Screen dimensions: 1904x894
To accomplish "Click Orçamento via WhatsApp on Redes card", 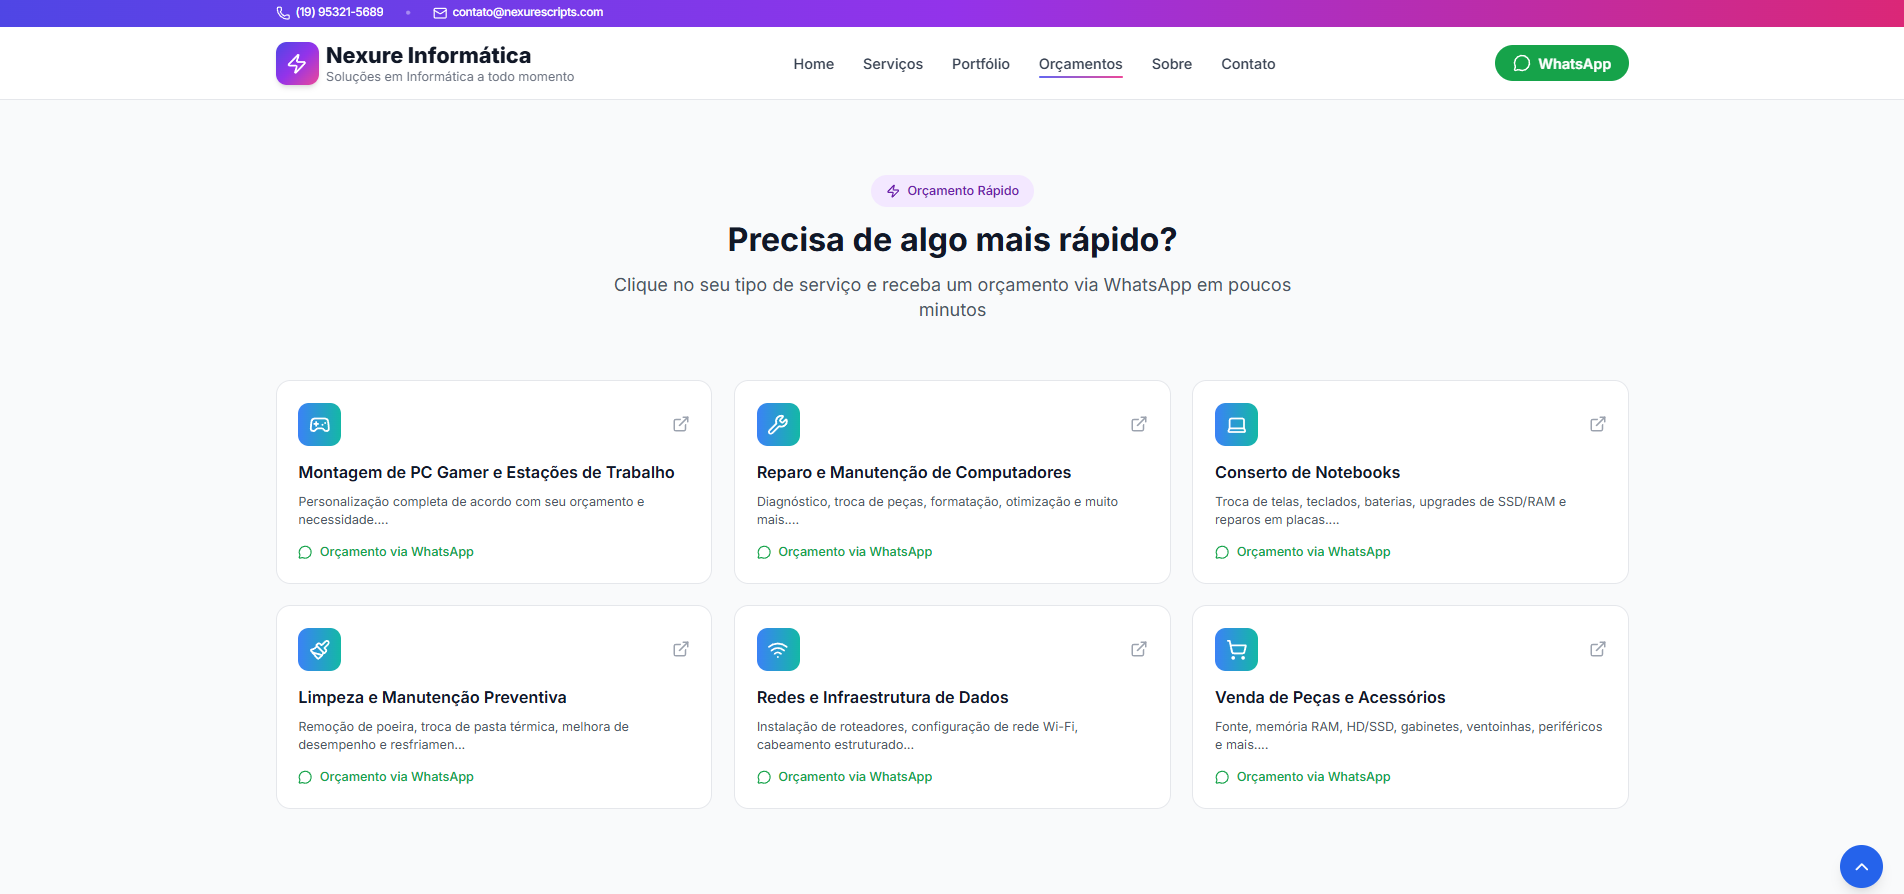I will pyautogui.click(x=855, y=777).
